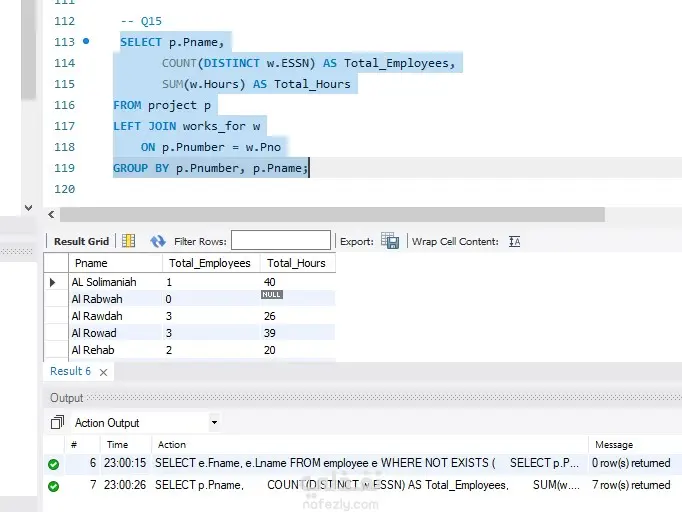Click the down chevron of the left panel scrollbar
Image resolution: width=682 pixels, height=512 pixels.
coord(28,208)
